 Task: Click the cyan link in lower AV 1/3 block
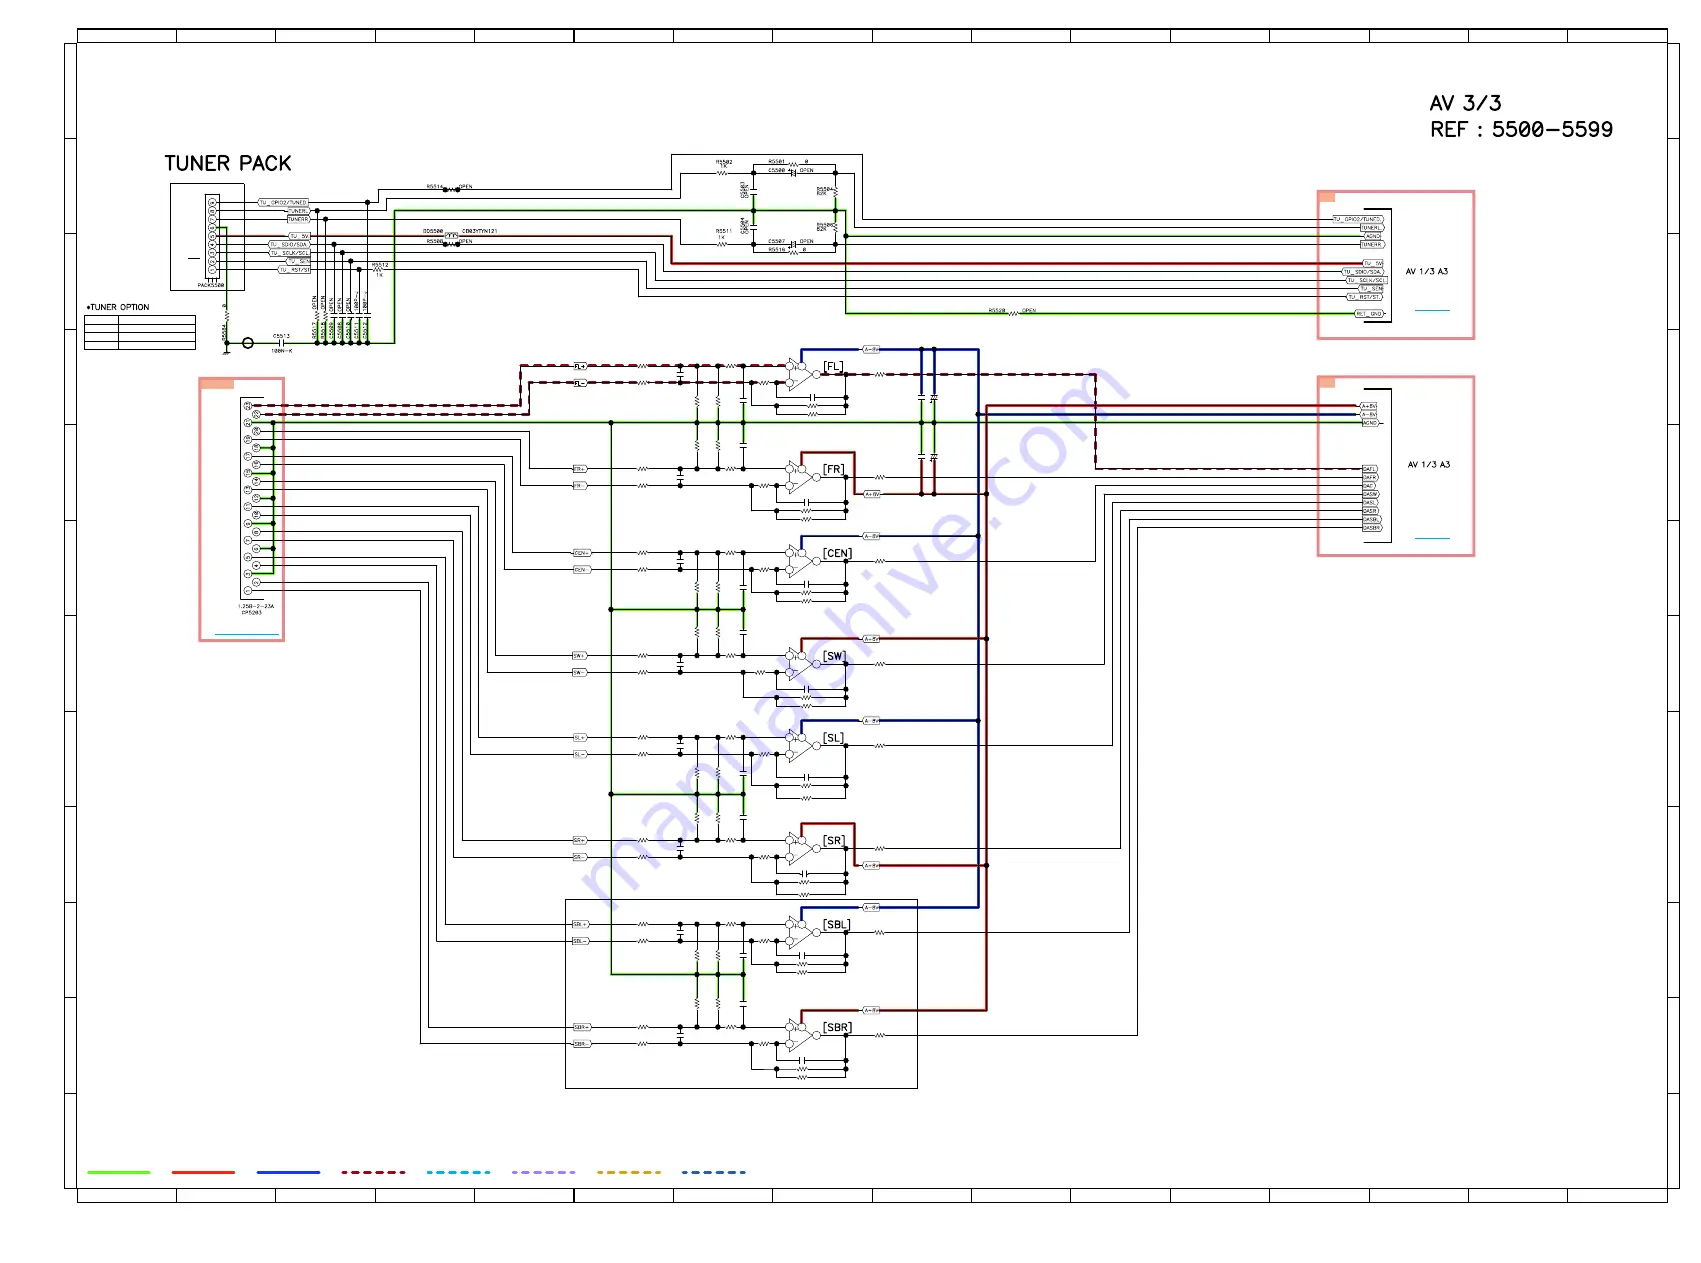[x=1432, y=539]
